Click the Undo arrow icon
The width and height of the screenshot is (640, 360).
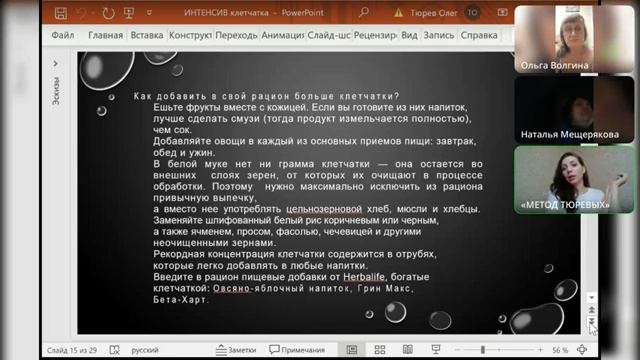(82, 13)
